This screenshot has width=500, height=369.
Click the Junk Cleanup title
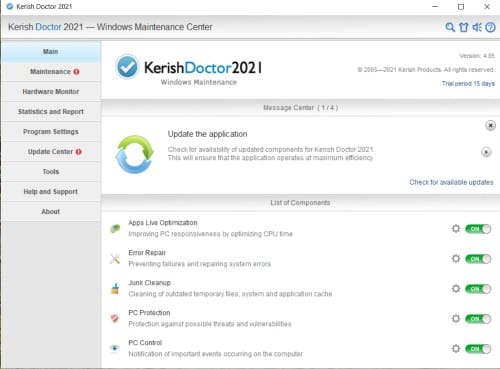coord(149,283)
